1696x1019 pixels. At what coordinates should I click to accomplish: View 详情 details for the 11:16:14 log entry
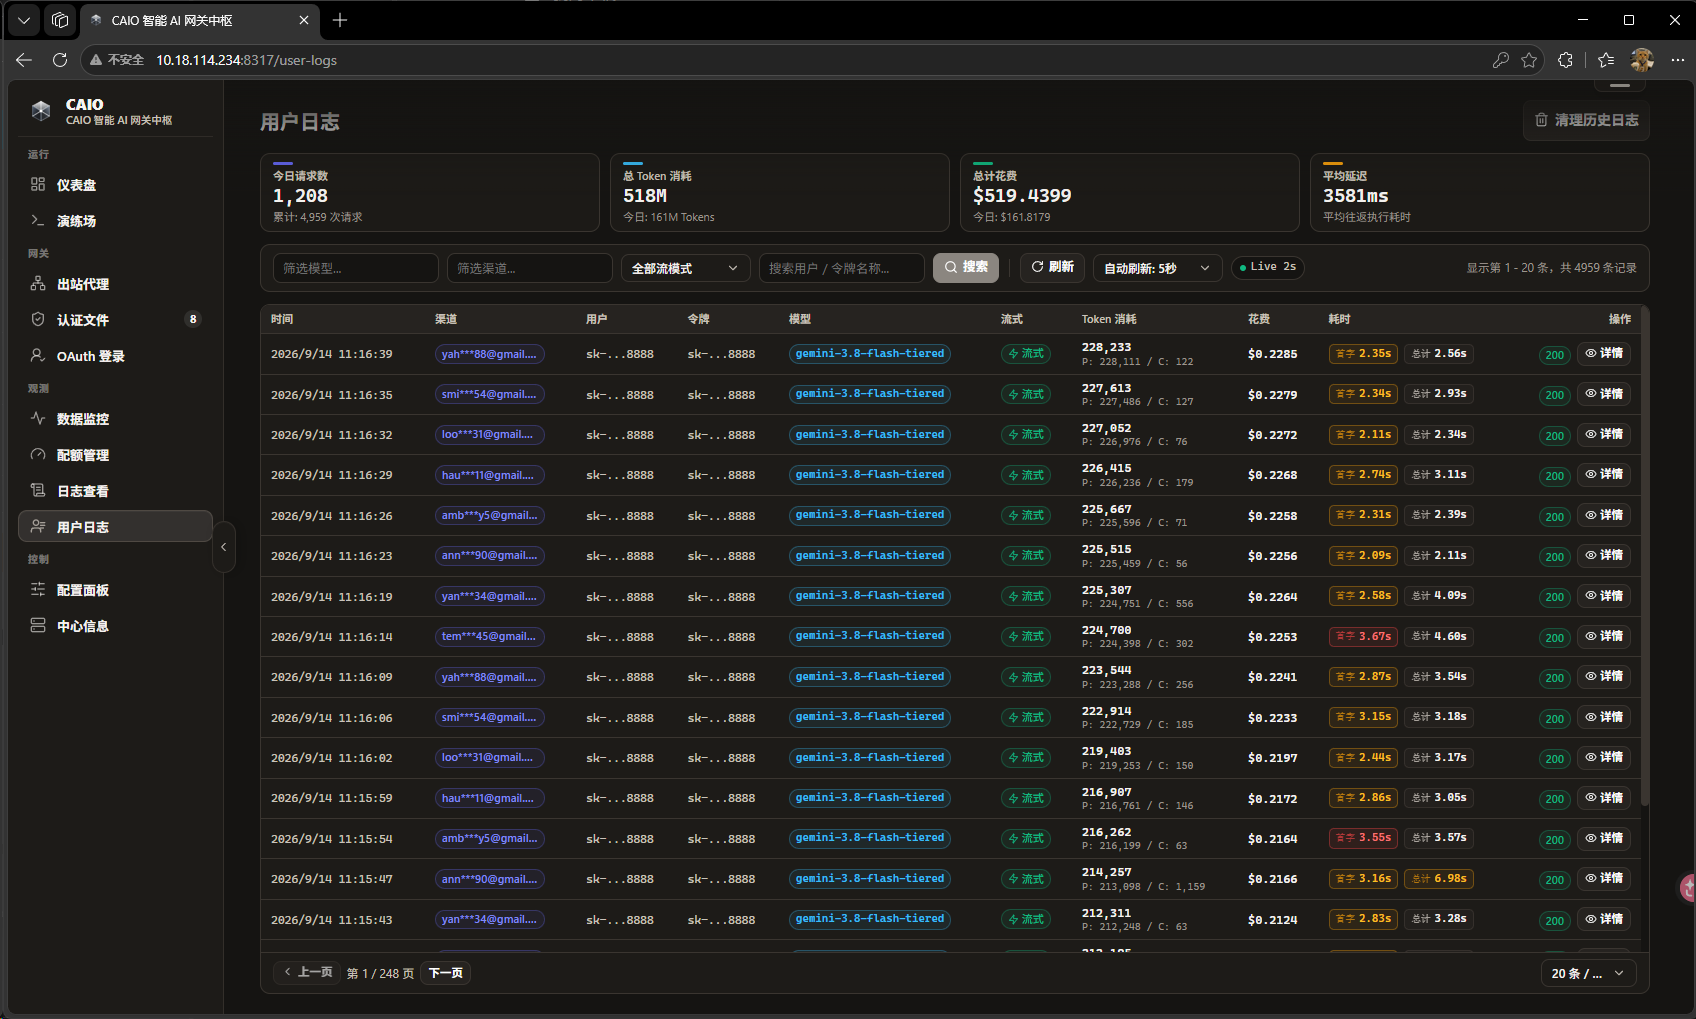click(x=1604, y=636)
